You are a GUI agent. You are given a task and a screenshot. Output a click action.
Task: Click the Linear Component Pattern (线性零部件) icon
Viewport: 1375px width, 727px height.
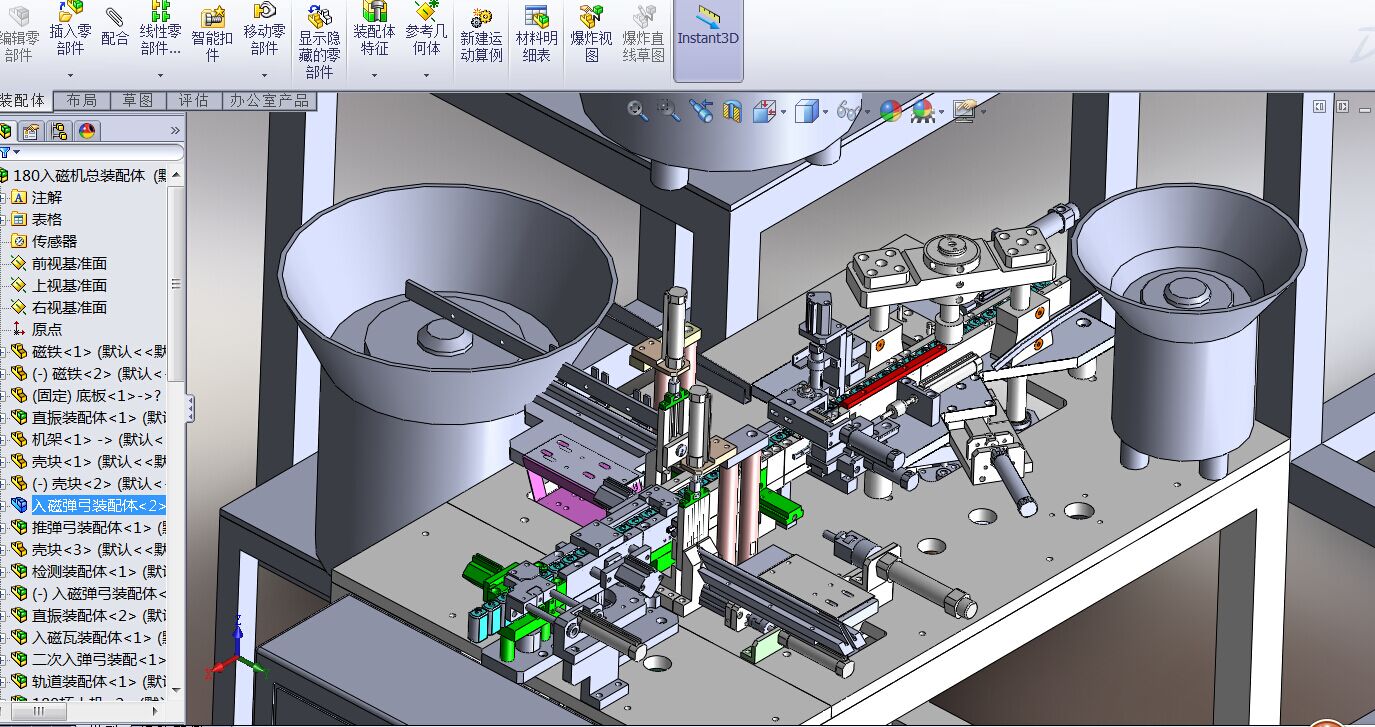tap(160, 11)
